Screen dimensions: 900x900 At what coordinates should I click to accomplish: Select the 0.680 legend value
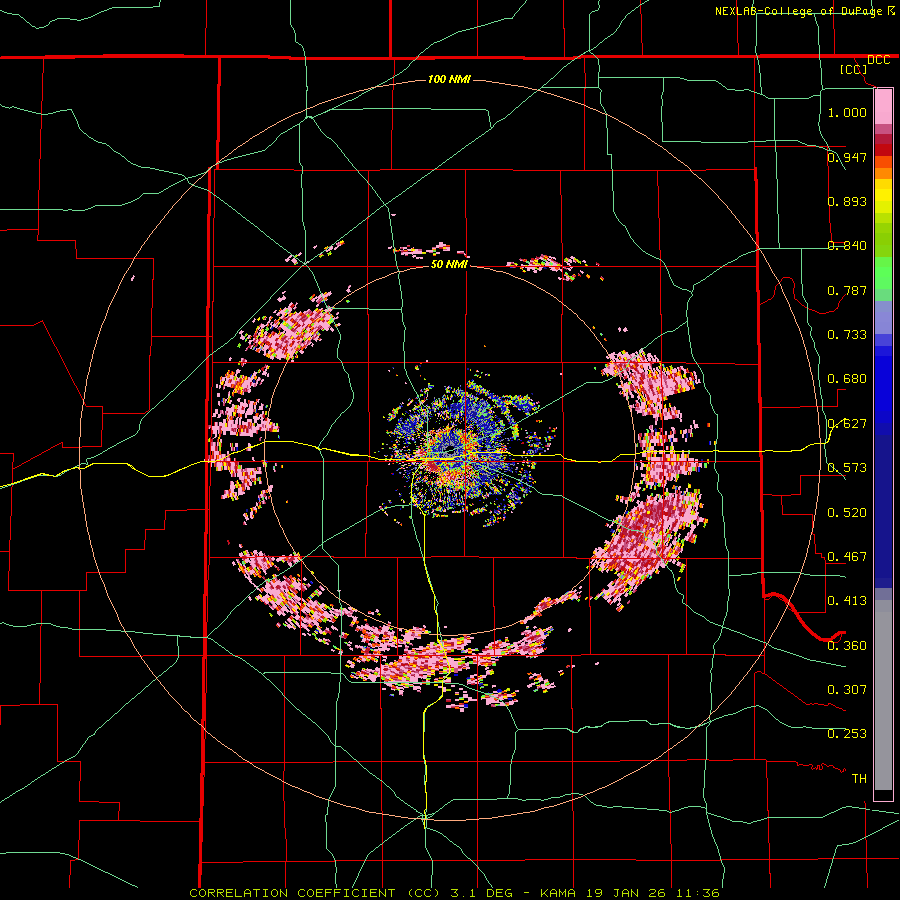[847, 378]
